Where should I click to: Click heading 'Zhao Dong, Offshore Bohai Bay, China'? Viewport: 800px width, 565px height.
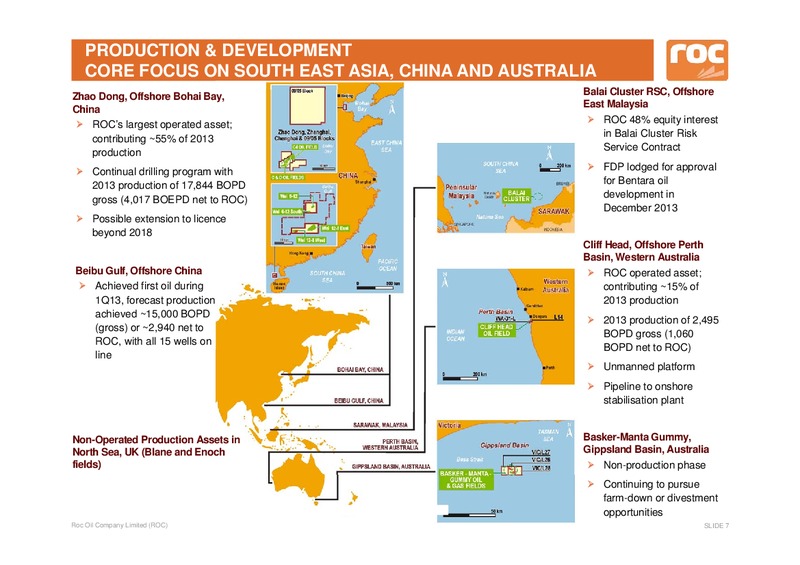[x=148, y=103]
